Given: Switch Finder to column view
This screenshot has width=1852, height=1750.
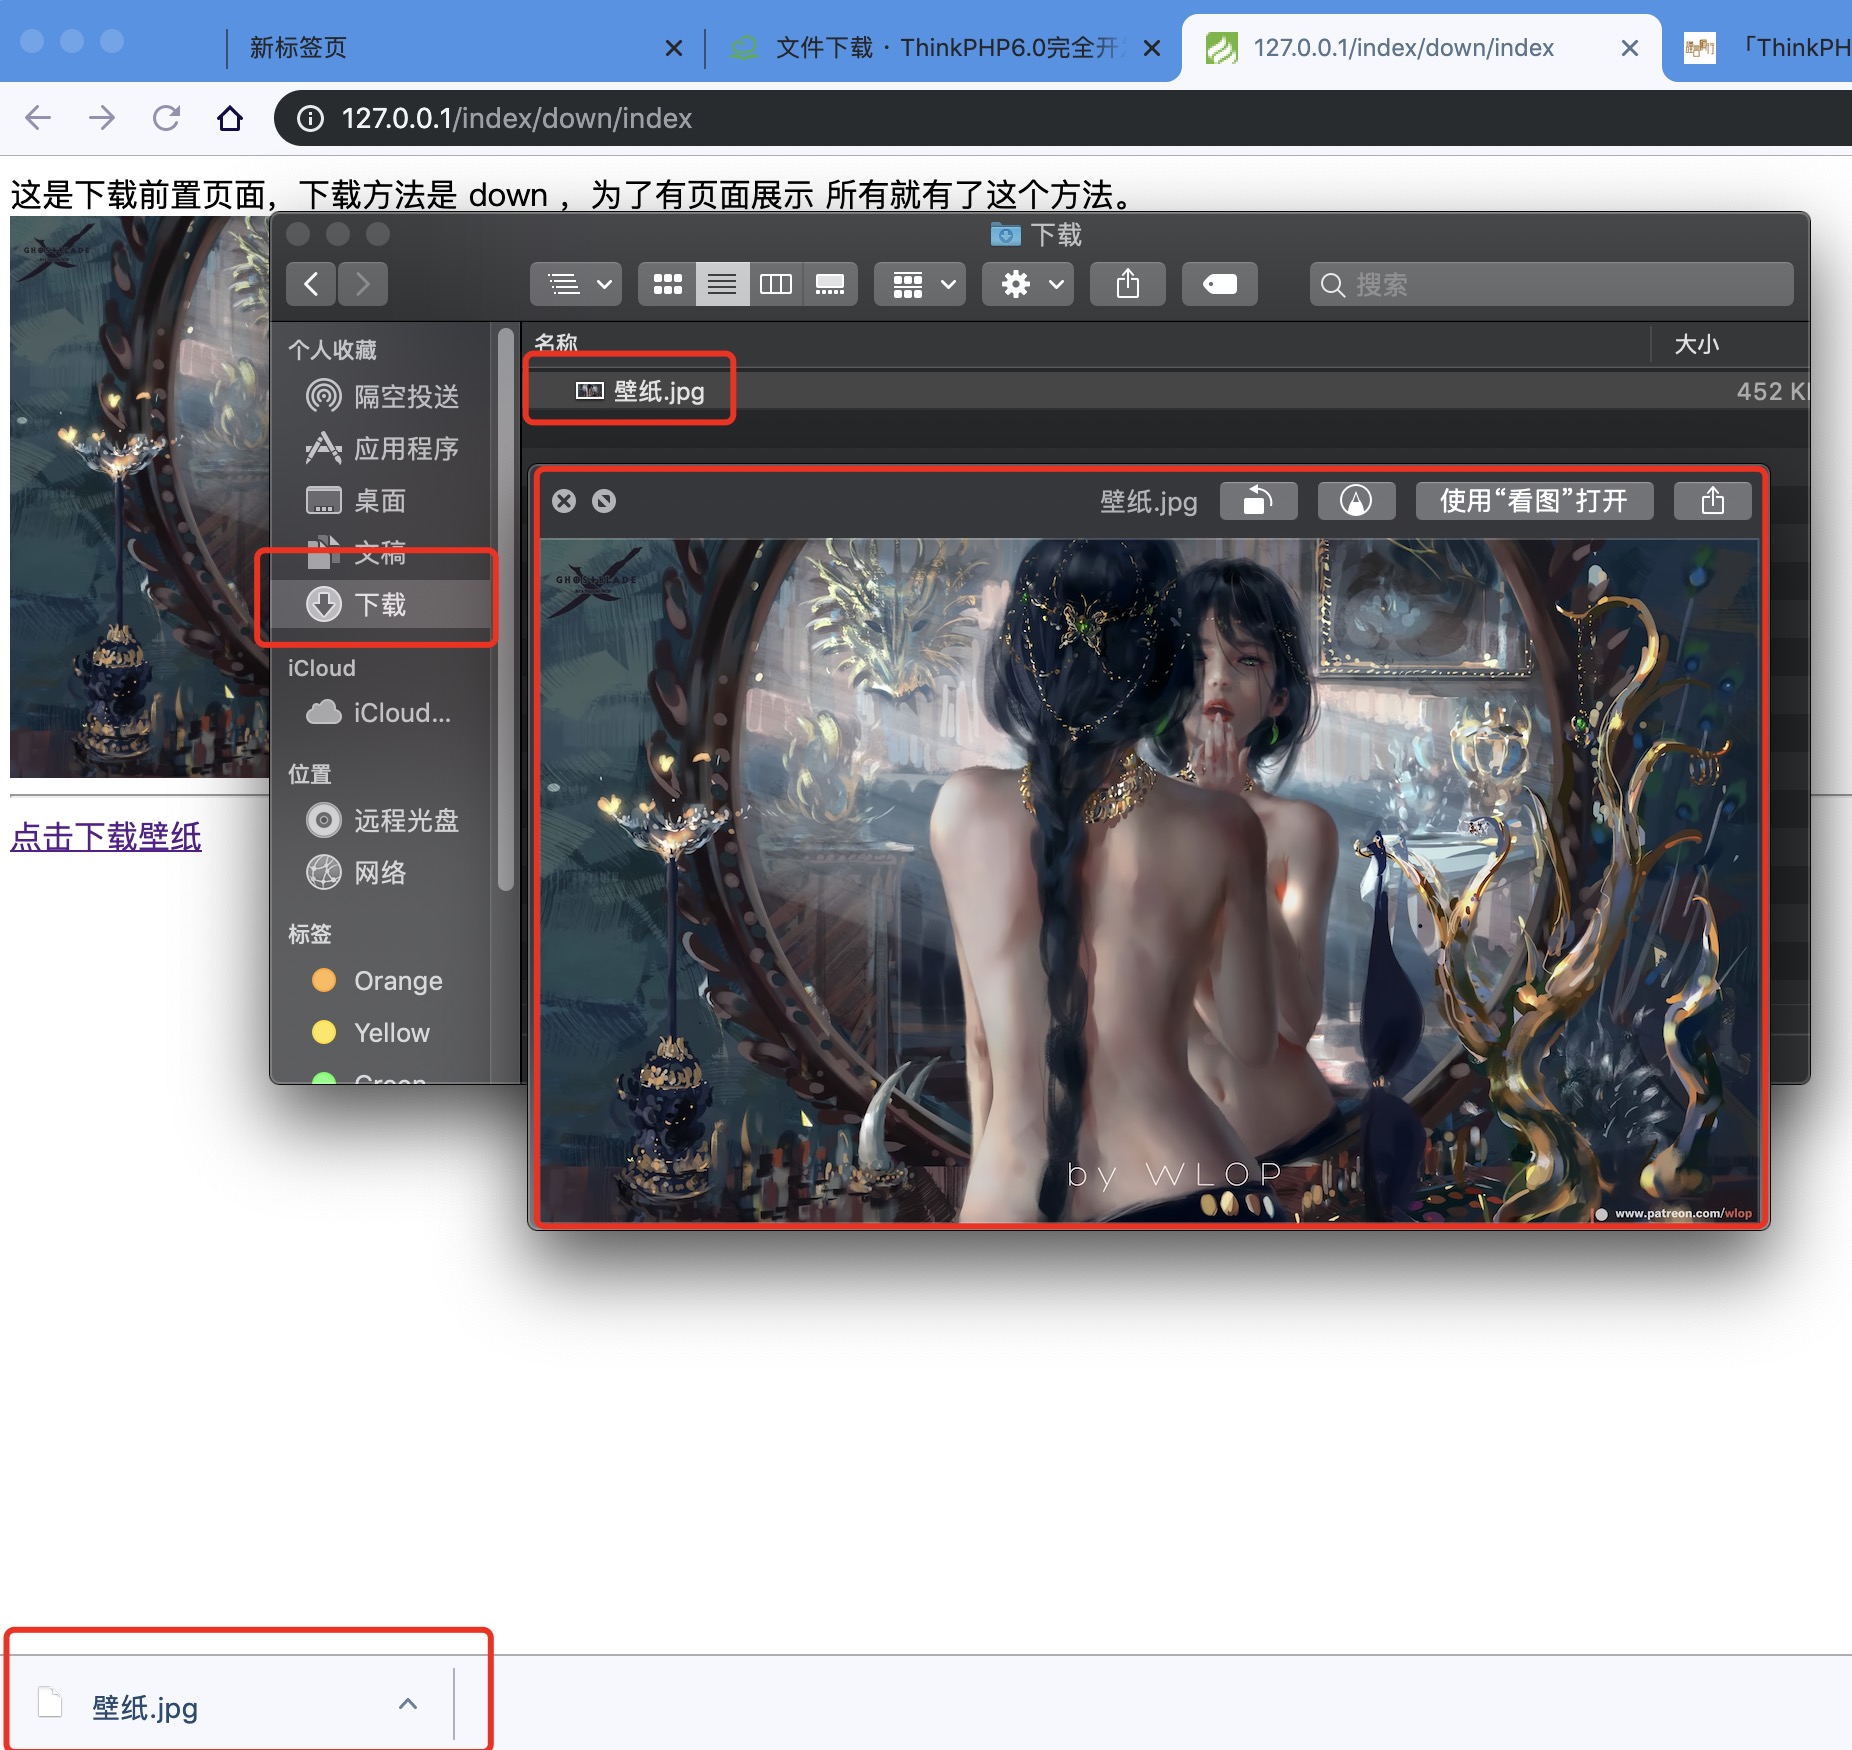Looking at the screenshot, I should (776, 284).
